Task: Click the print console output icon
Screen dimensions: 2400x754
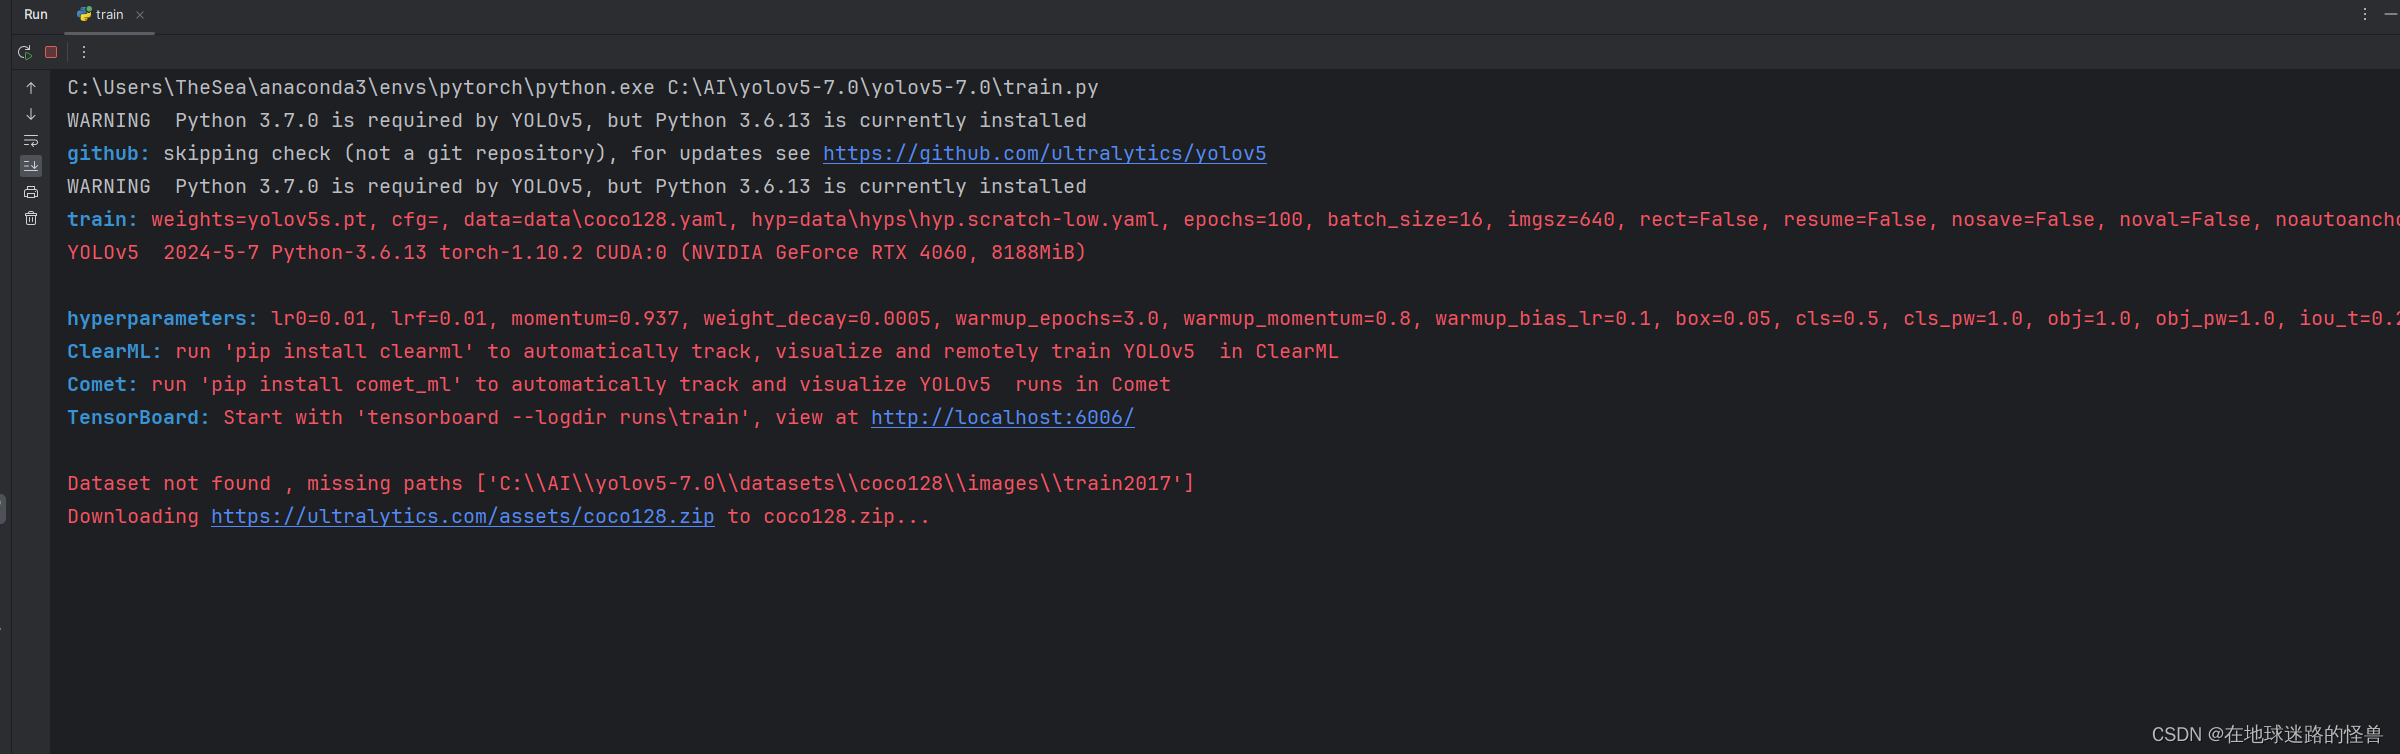Action: point(31,192)
